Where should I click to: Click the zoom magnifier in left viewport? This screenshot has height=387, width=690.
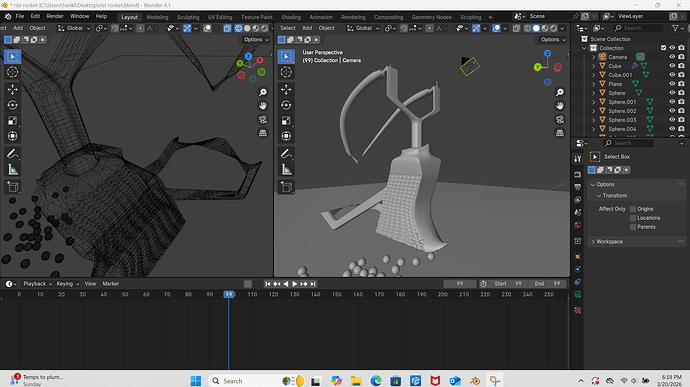pos(263,92)
